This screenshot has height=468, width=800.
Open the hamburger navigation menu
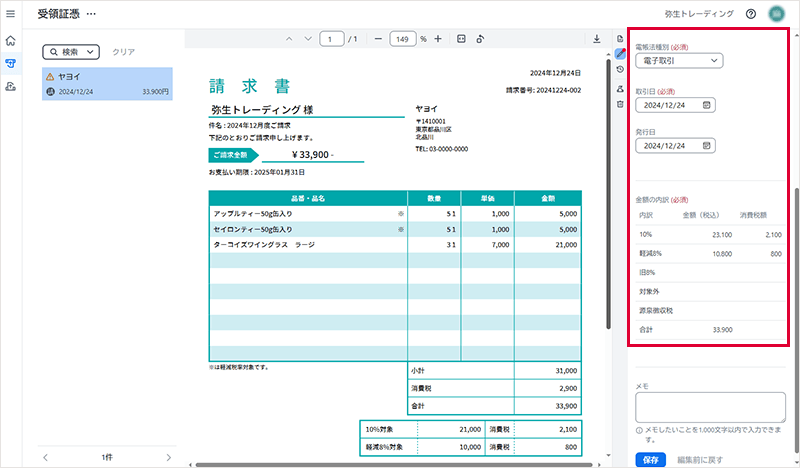[x=10, y=14]
